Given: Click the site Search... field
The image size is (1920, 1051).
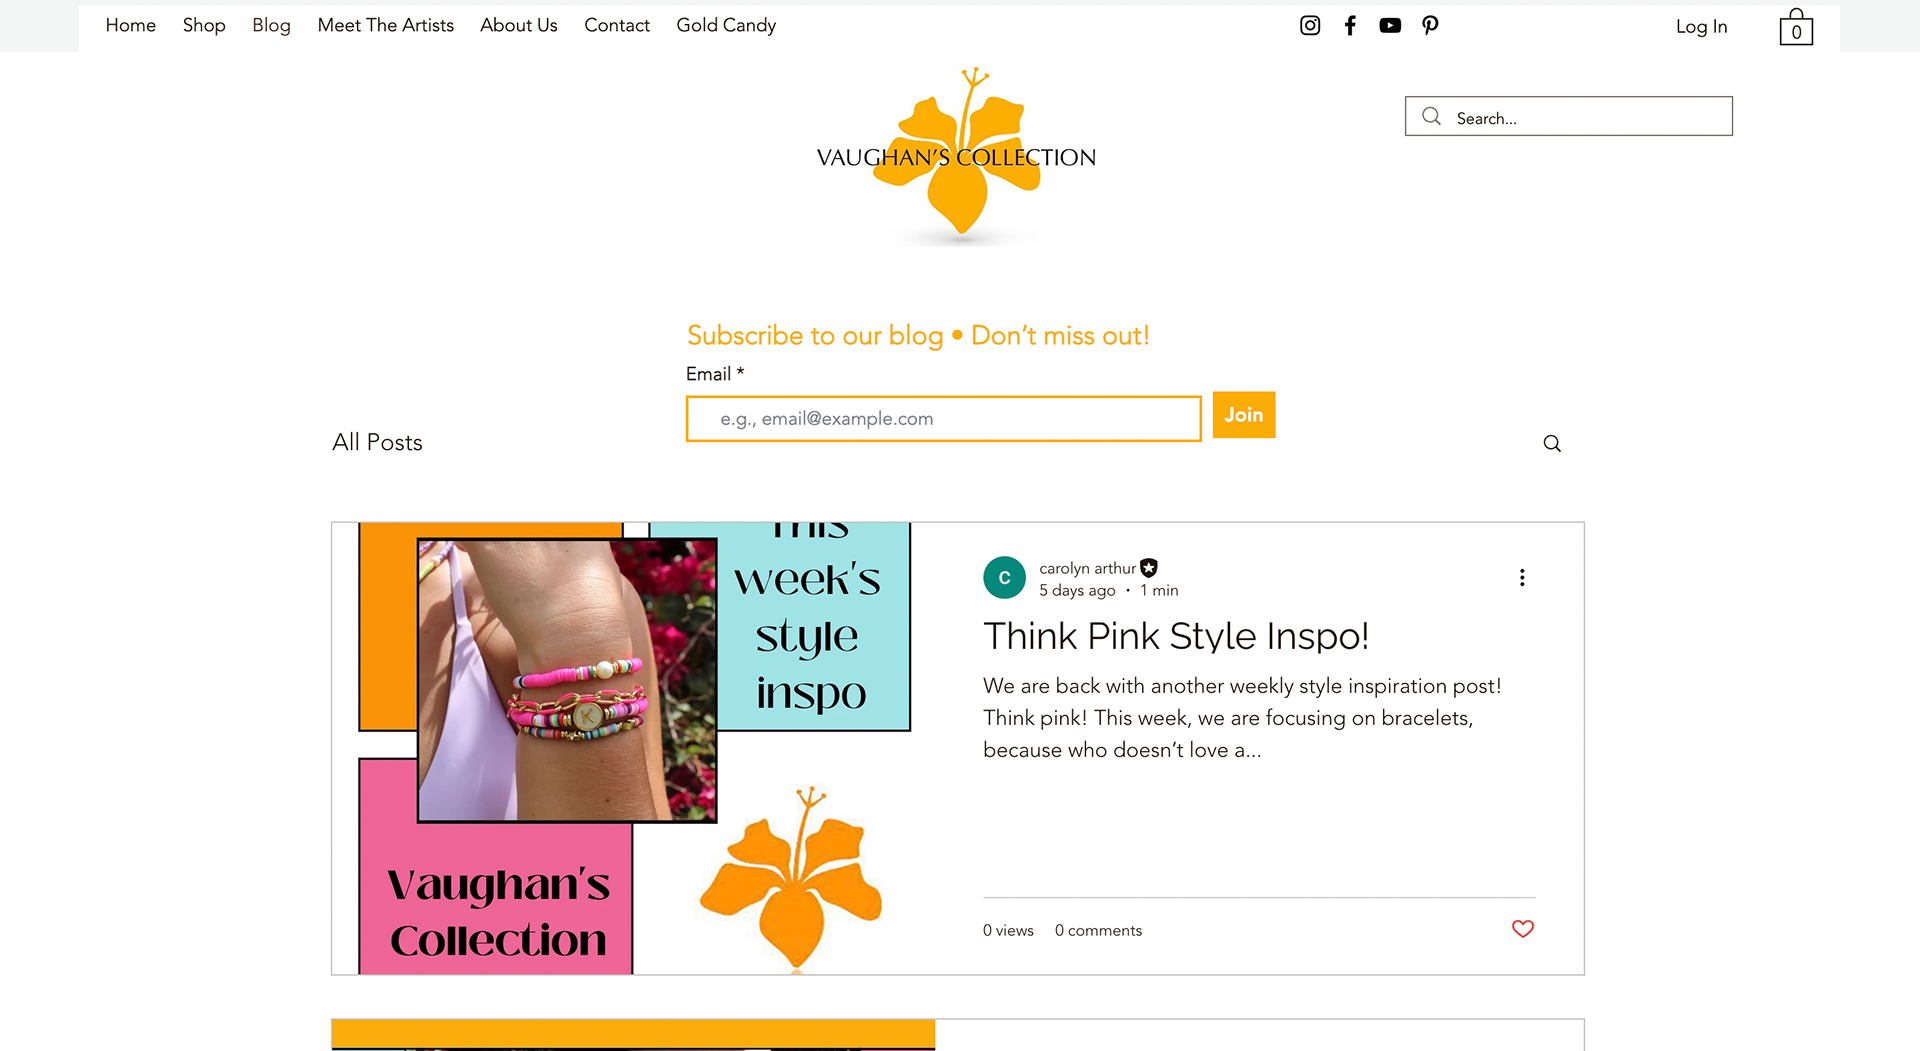Looking at the screenshot, I should click(x=1569, y=117).
